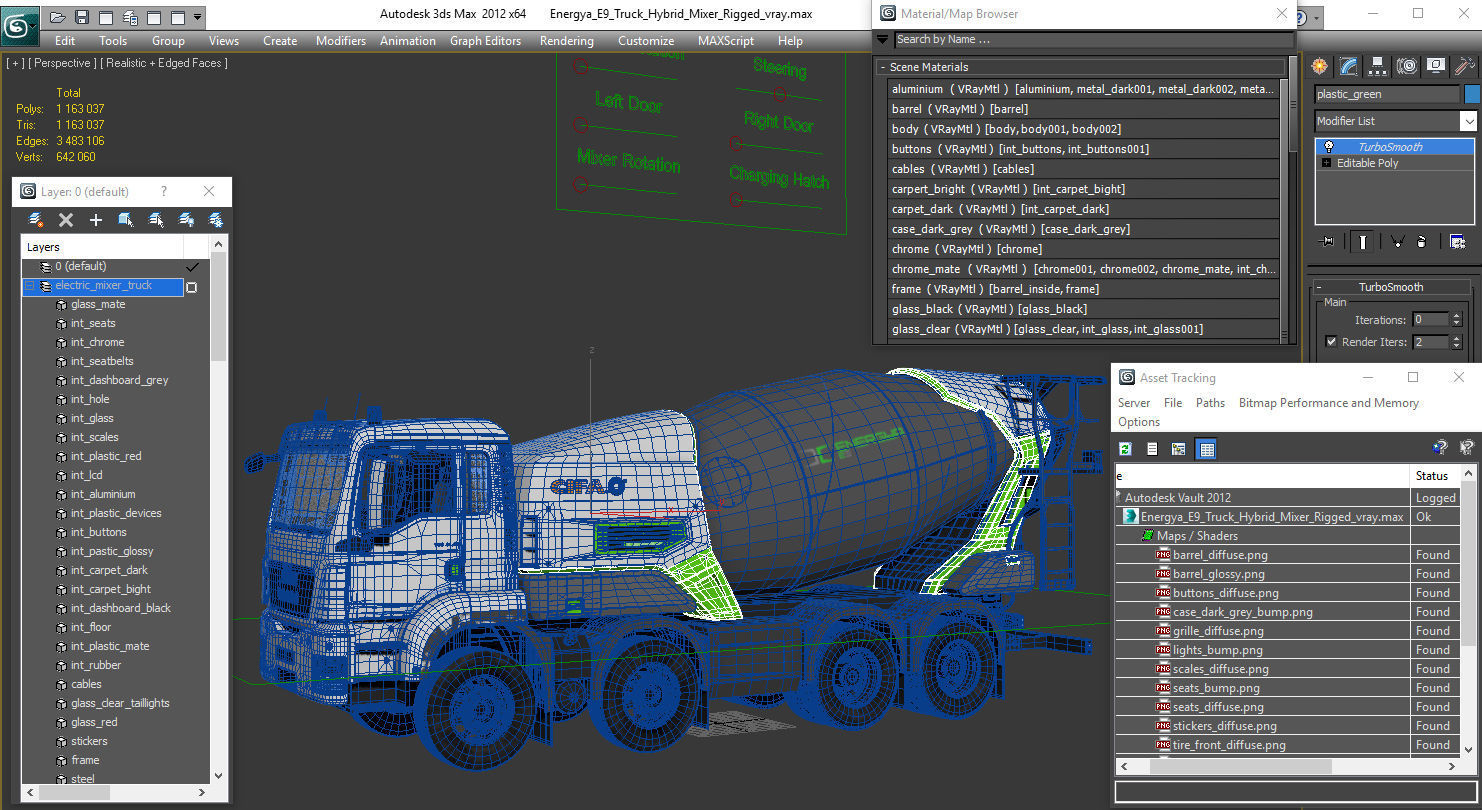The width and height of the screenshot is (1482, 810).
Task: Select the chrome (VRayMtl) material entry
Action: tap(1084, 249)
